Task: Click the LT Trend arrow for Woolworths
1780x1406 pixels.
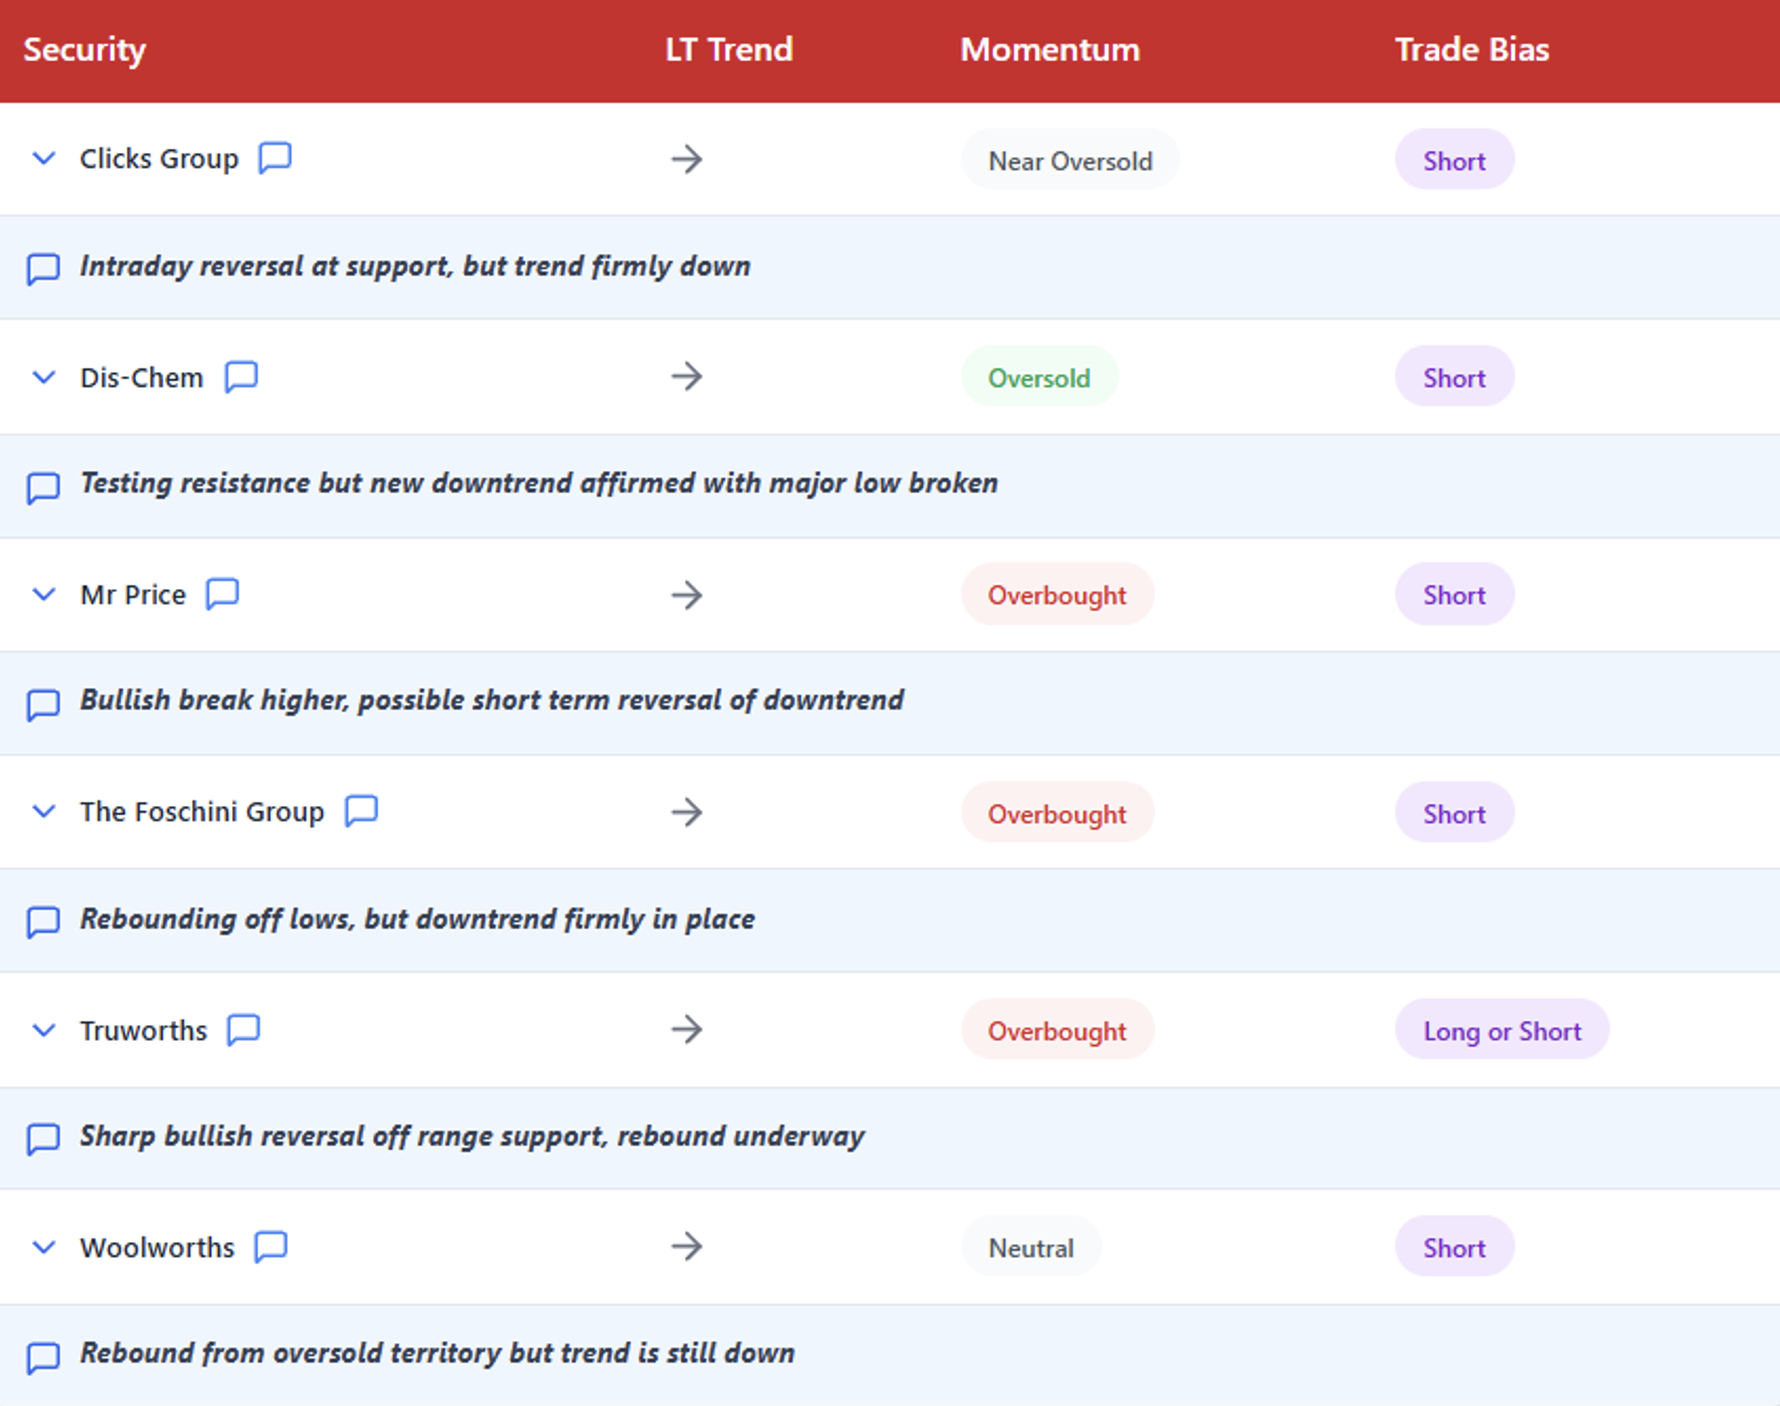Action: [687, 1247]
